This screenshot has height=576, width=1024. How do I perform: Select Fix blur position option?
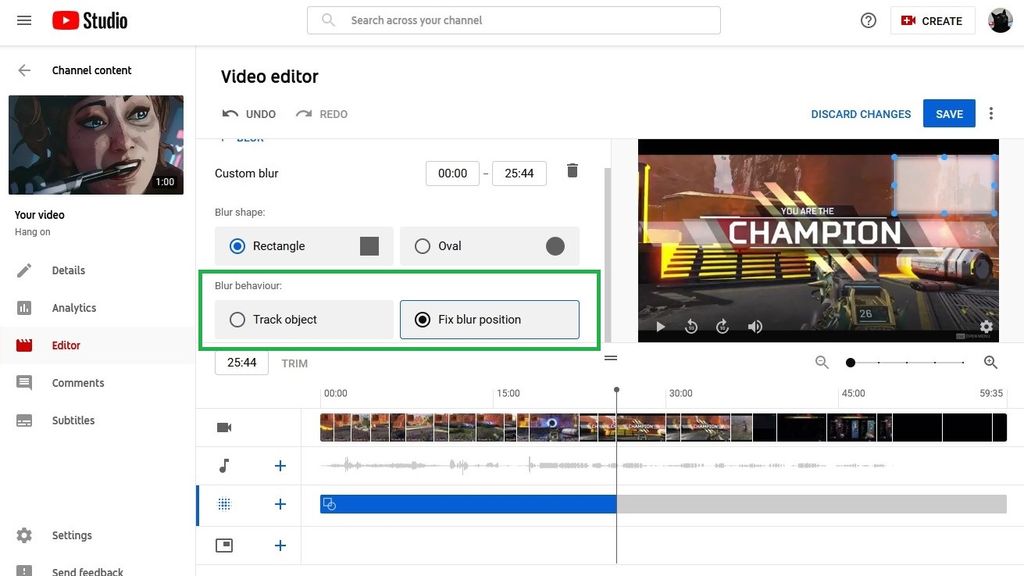pyautogui.click(x=421, y=319)
